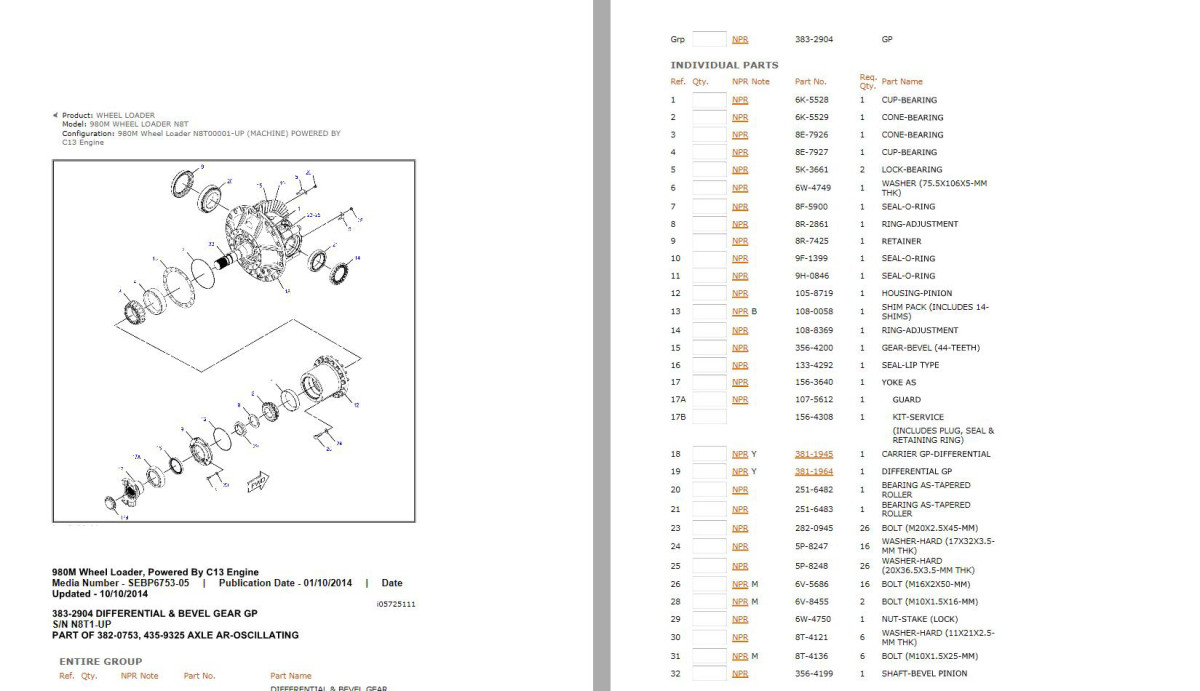Click NPR link for 6V-5686 BOLT
Viewport: 1200px width, 691px height.
click(x=740, y=584)
